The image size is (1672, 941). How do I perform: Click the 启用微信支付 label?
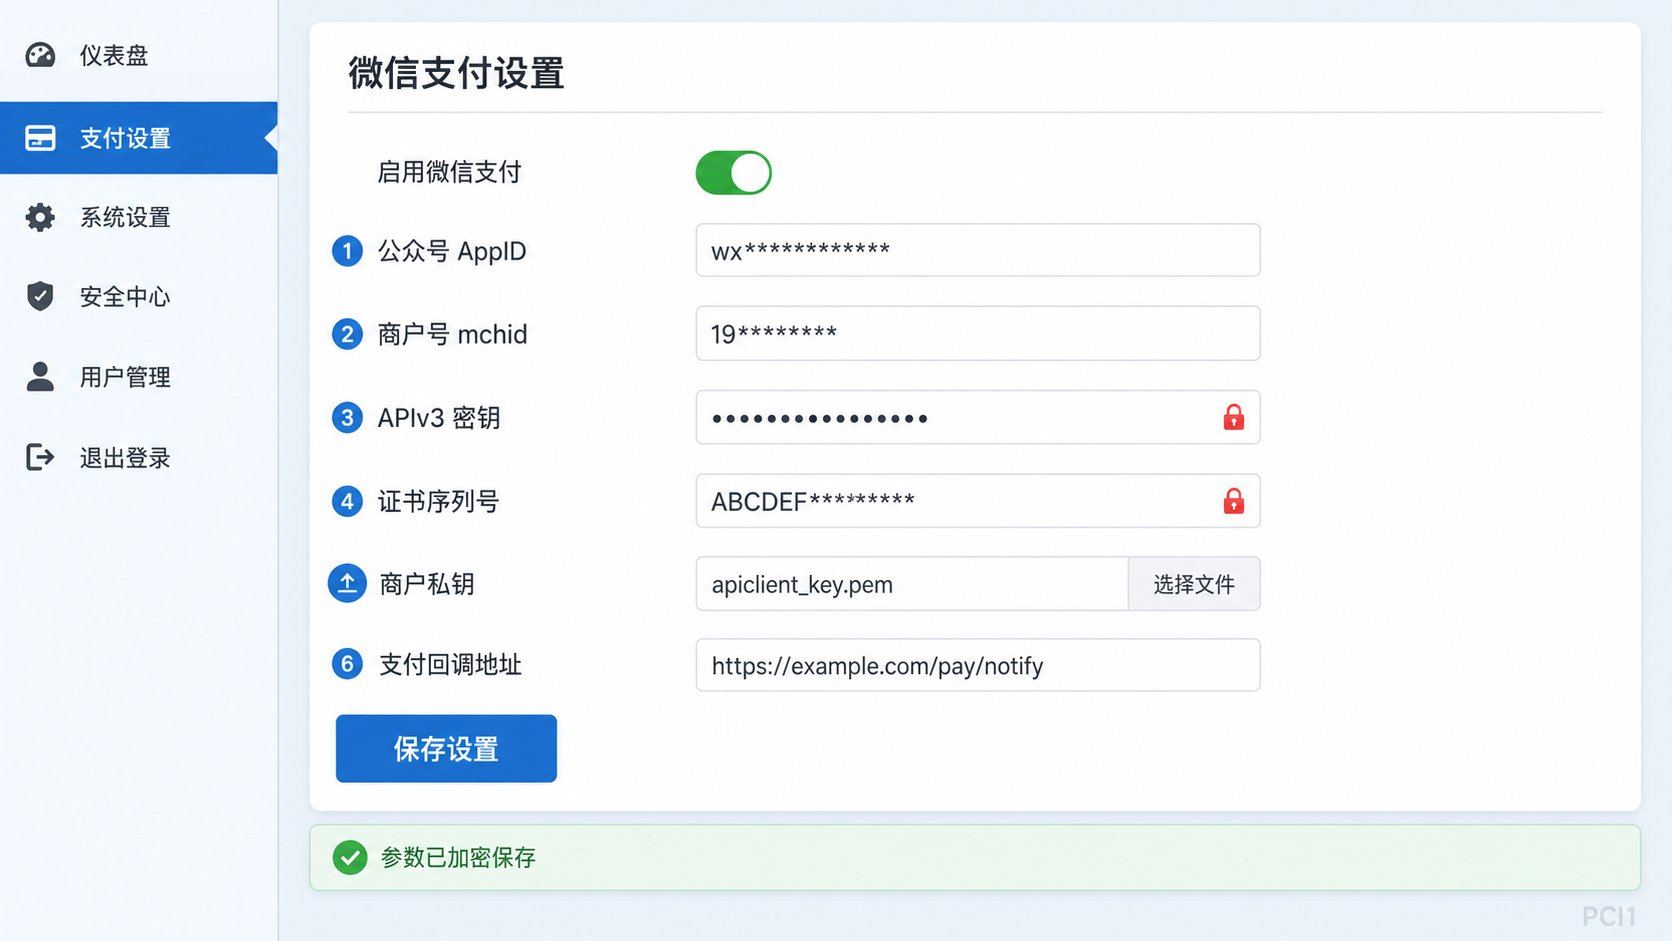[449, 172]
